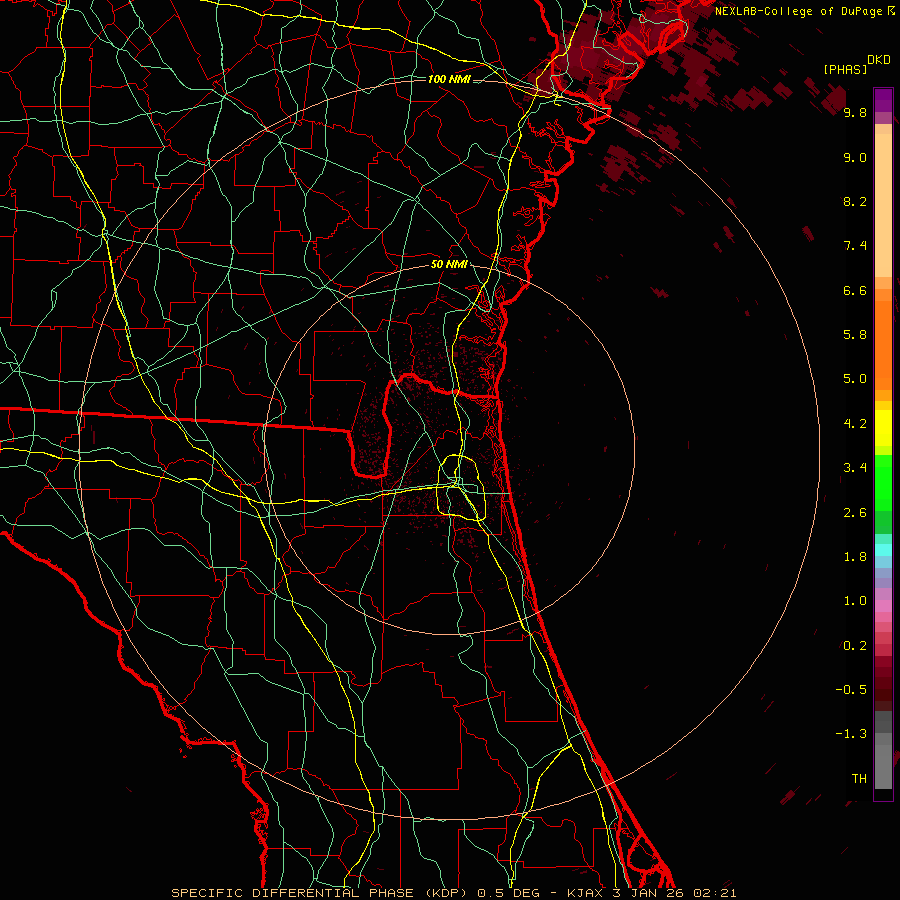Pick the bright green color bar segment

click(883, 481)
